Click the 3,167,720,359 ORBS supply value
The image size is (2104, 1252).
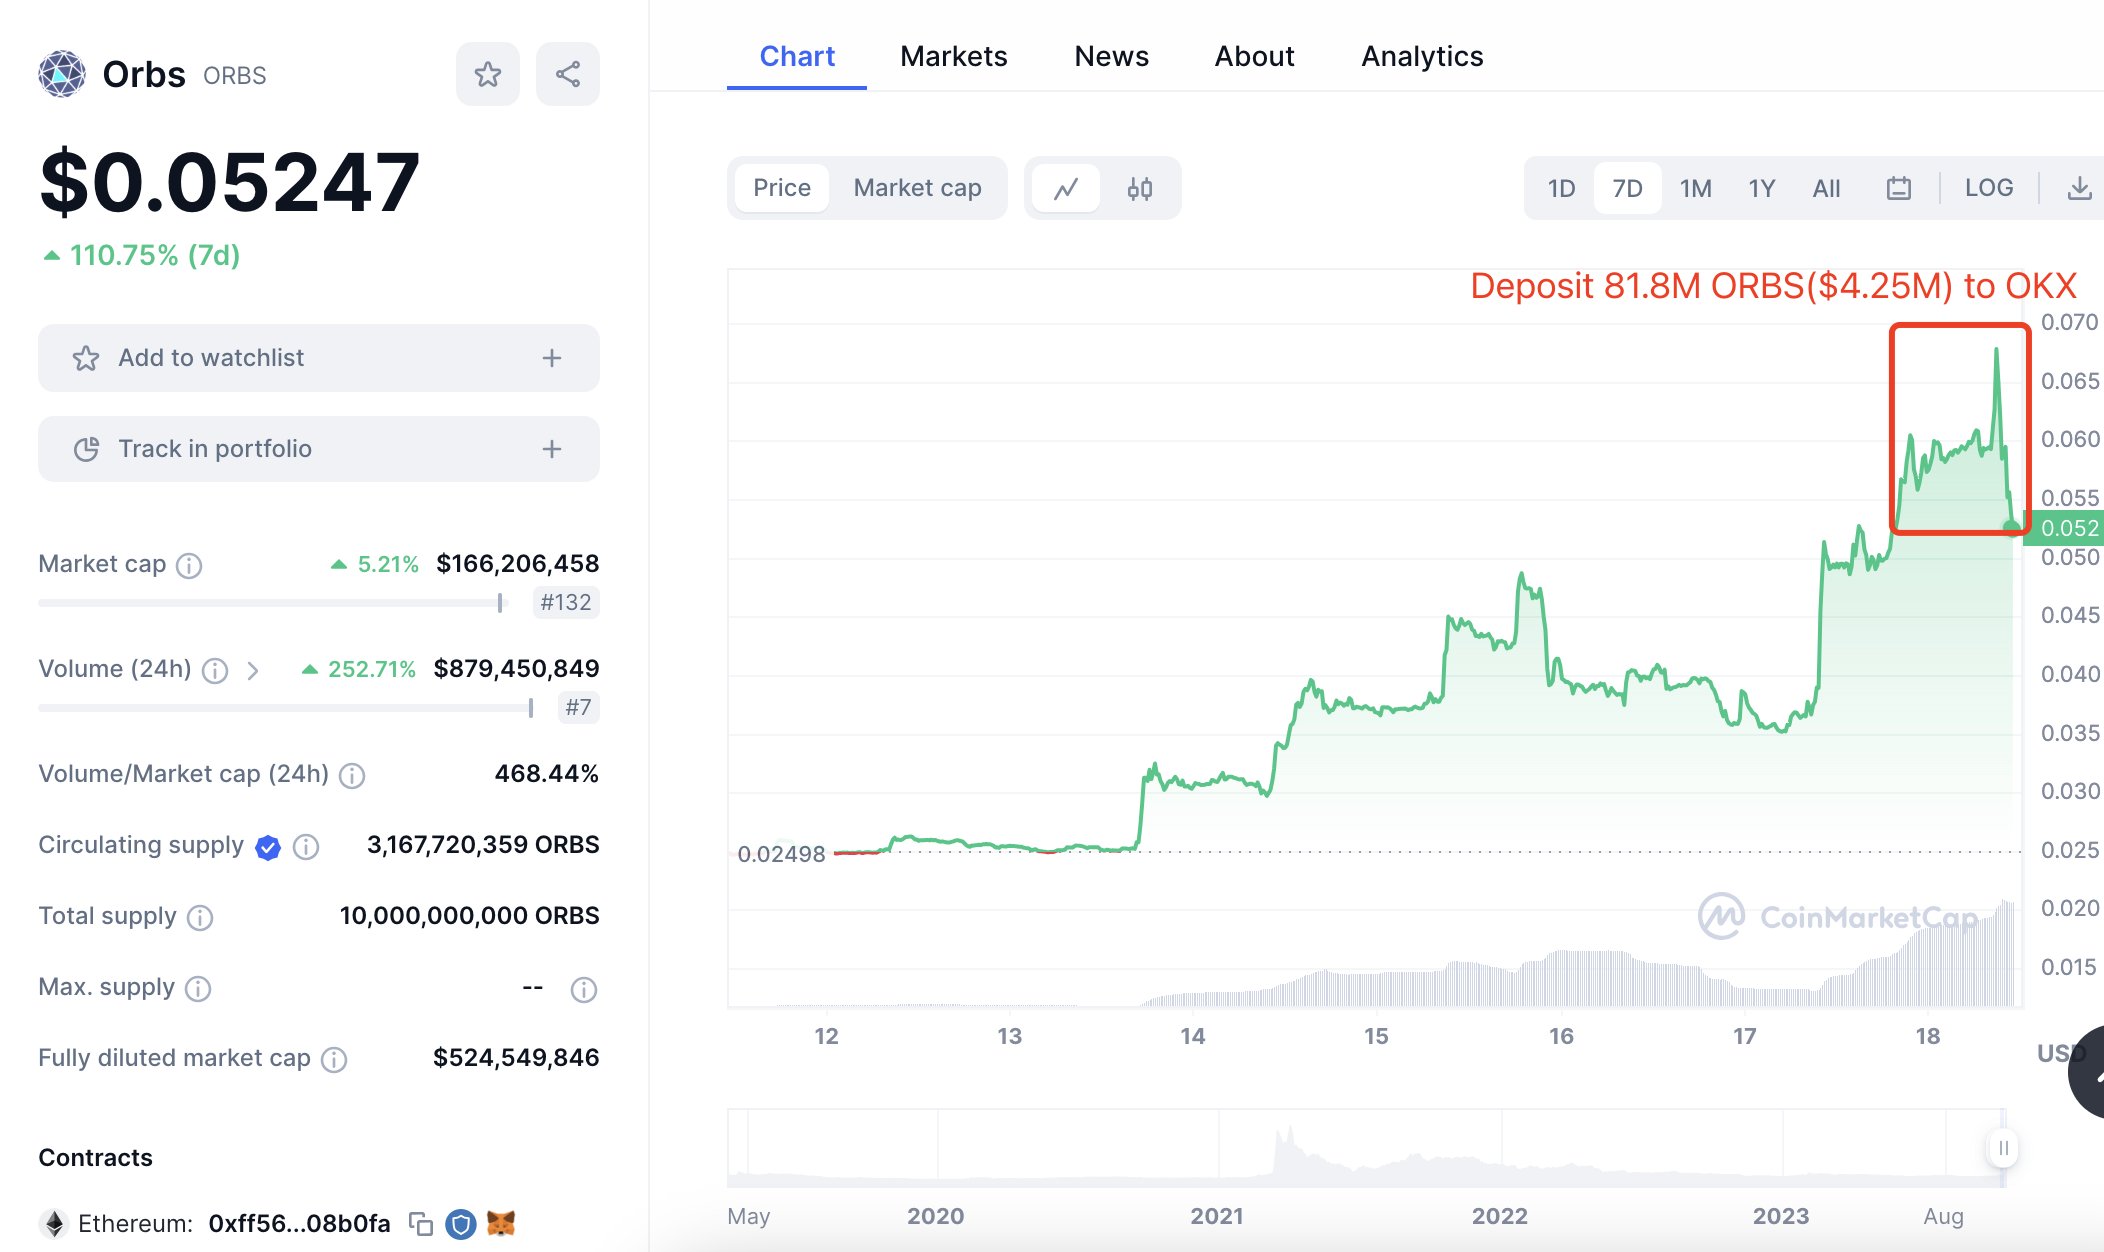(x=483, y=845)
